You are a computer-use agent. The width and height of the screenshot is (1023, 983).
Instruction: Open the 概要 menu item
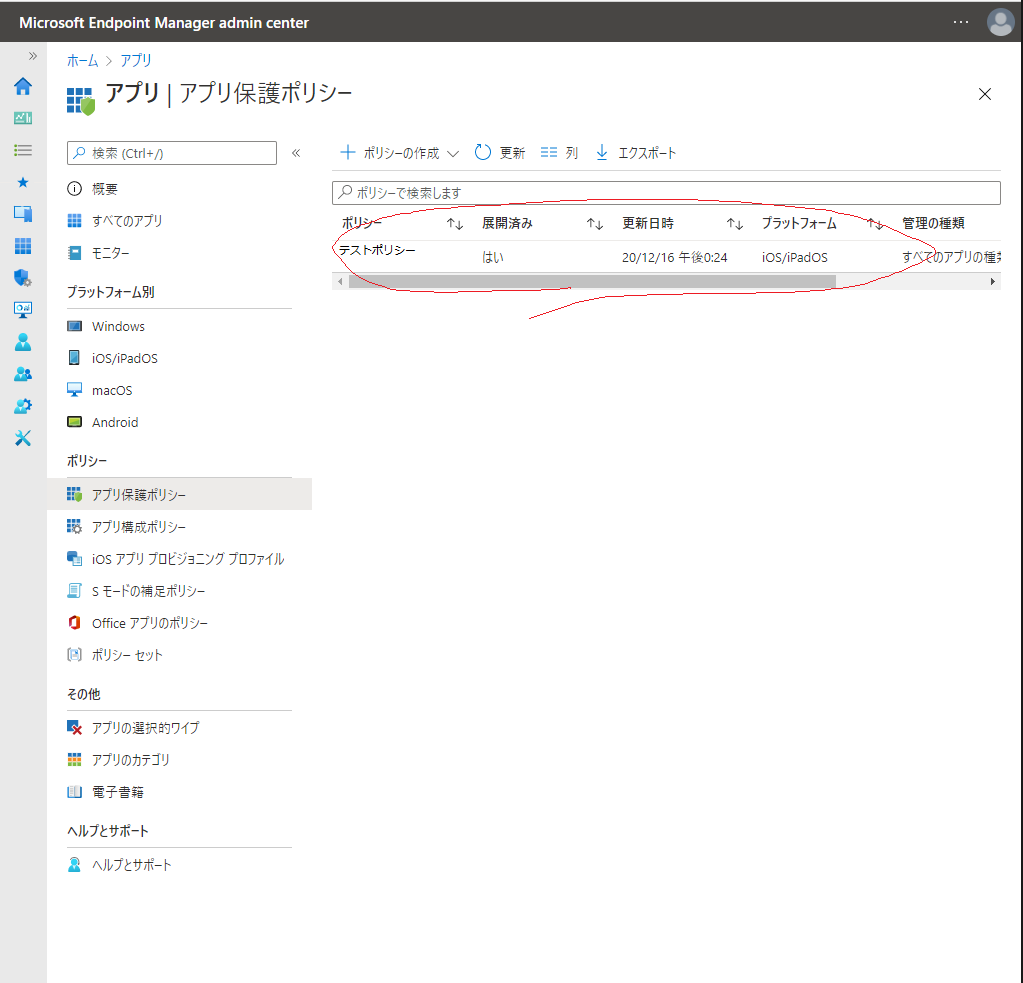tap(92, 189)
